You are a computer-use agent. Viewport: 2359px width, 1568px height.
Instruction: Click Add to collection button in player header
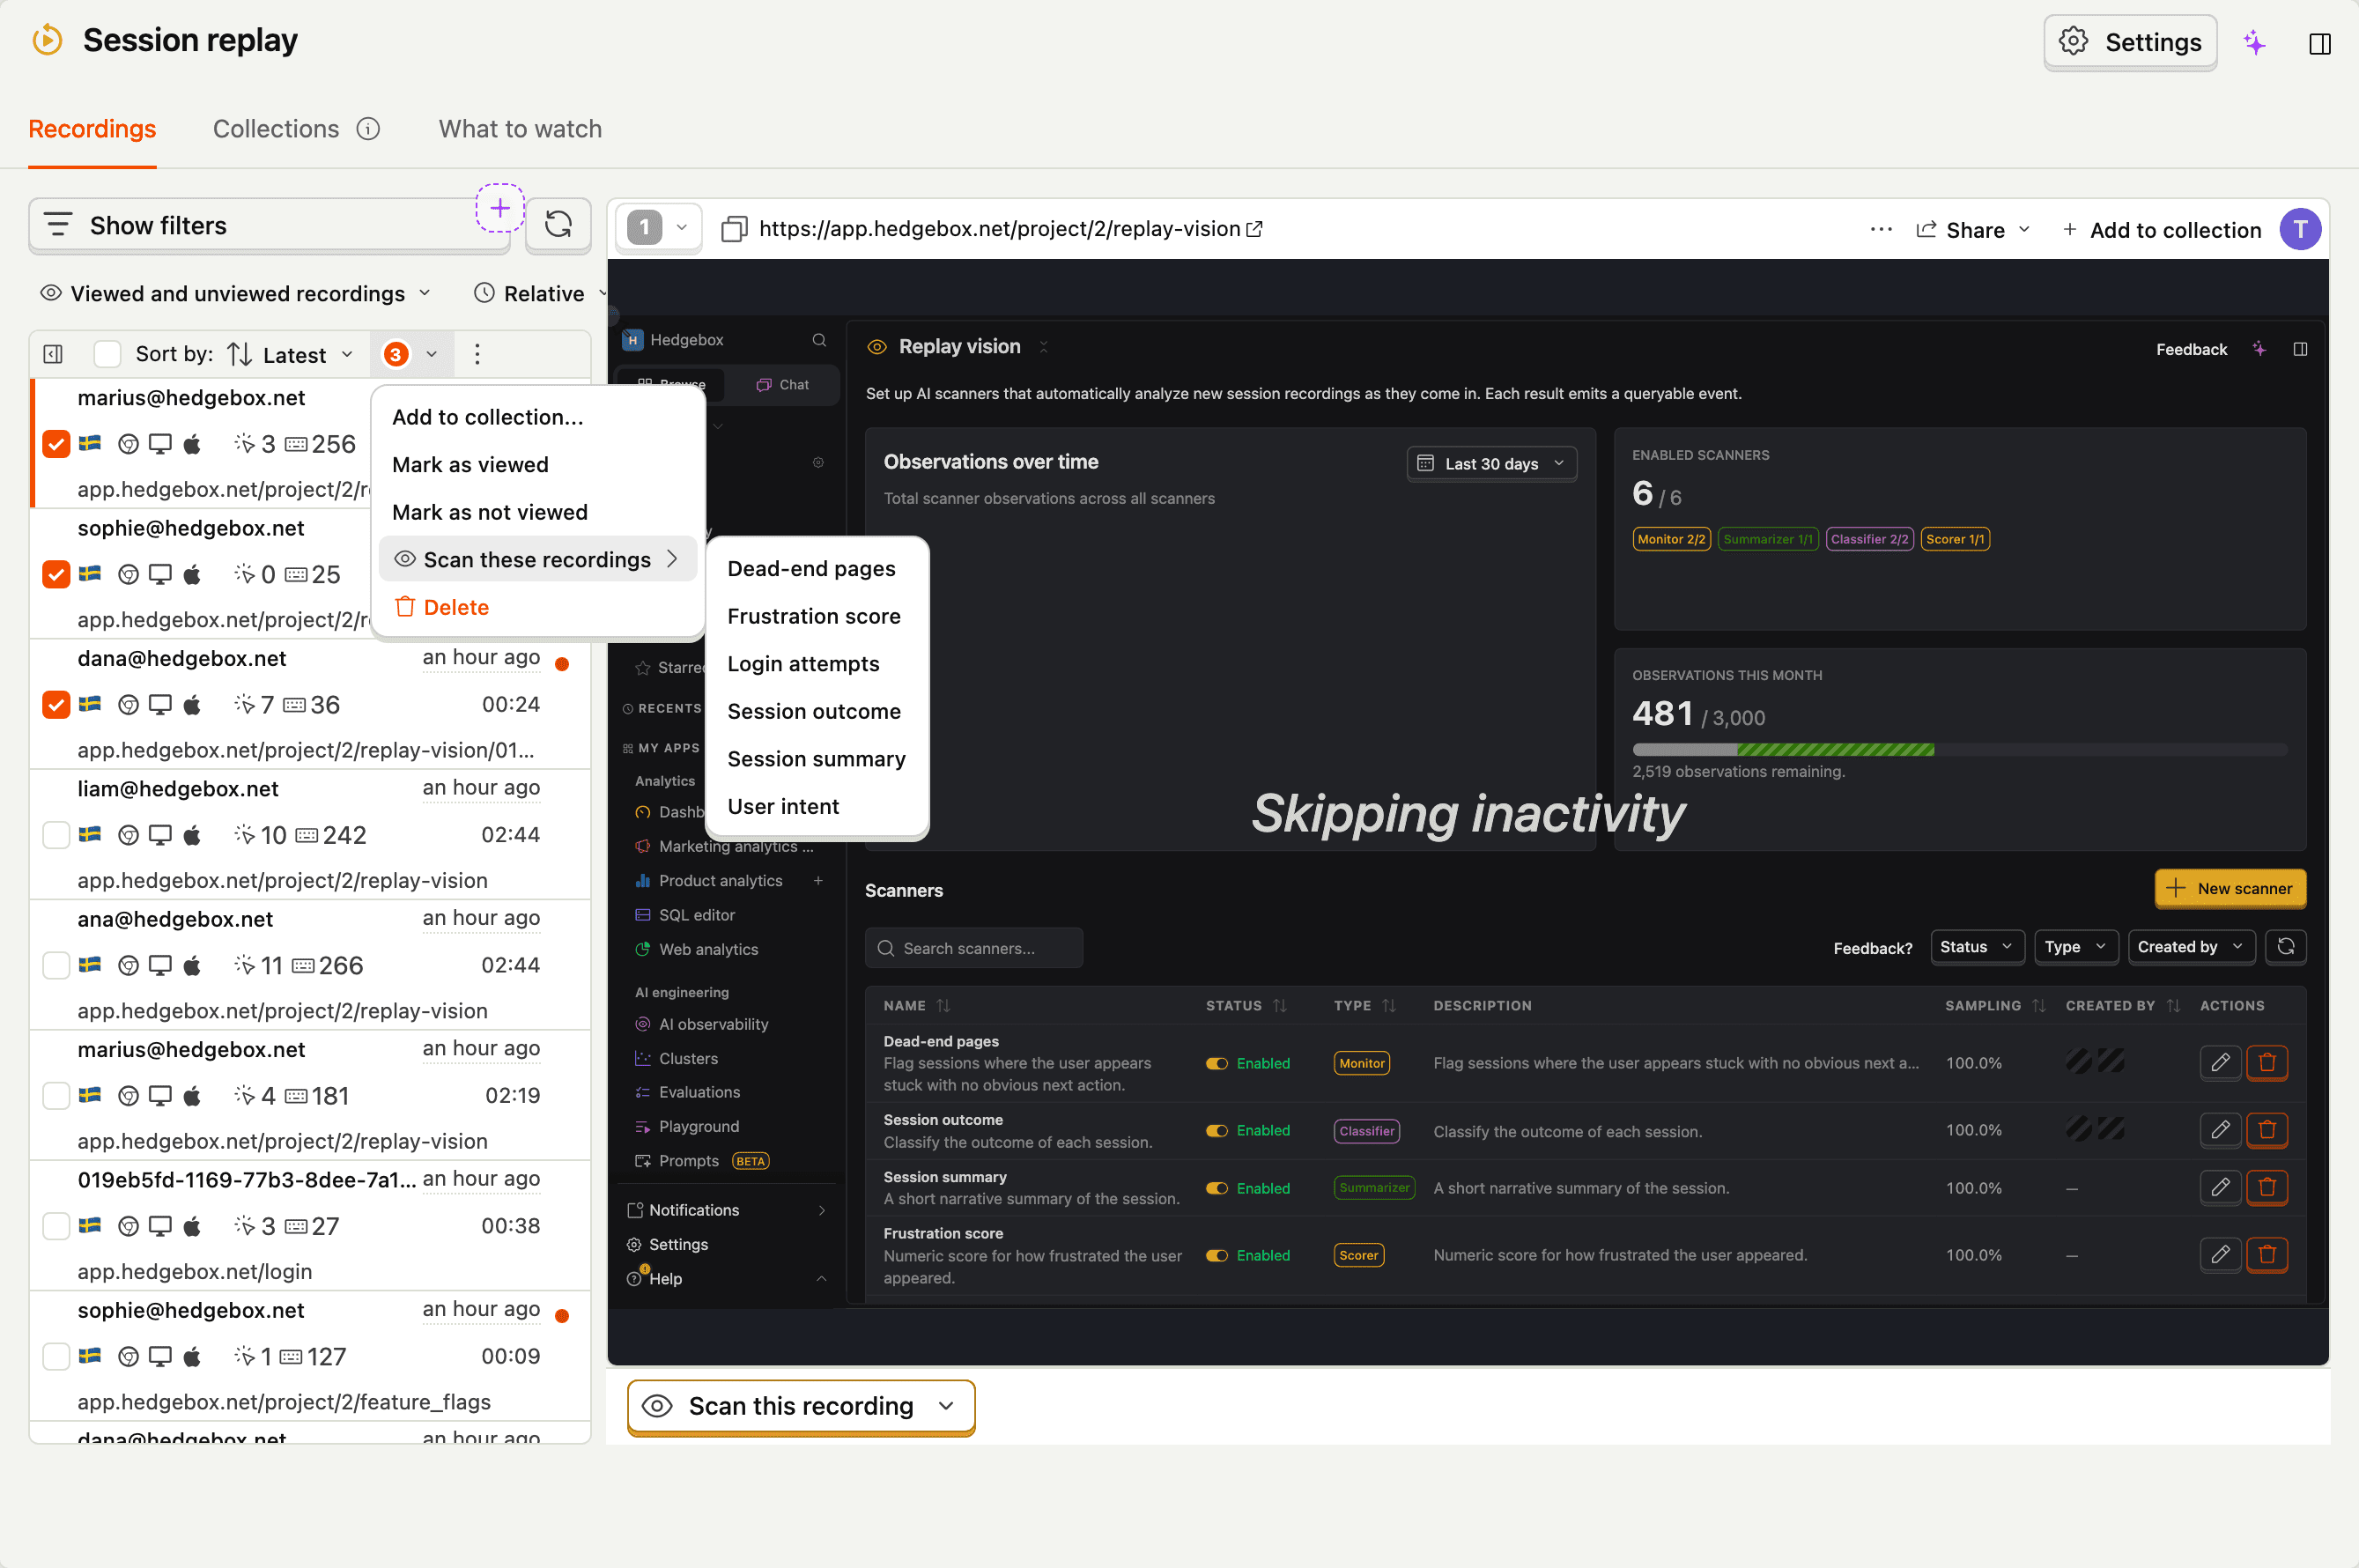point(2161,229)
